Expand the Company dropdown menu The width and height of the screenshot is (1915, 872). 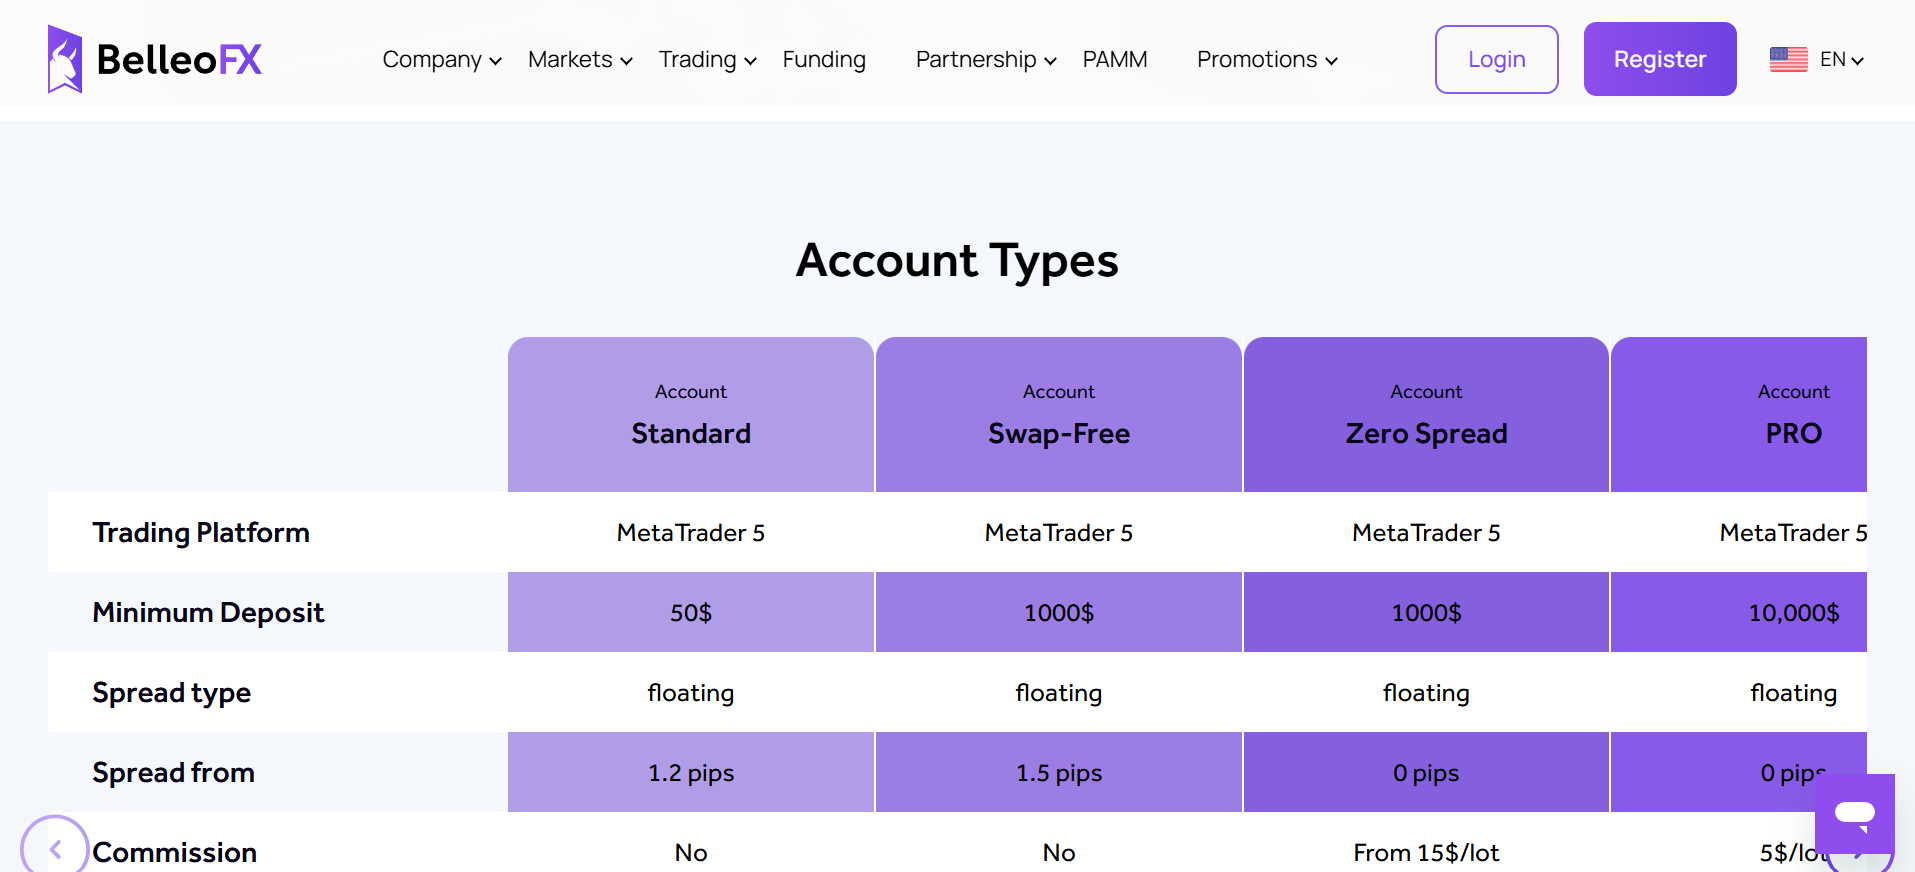coord(441,60)
